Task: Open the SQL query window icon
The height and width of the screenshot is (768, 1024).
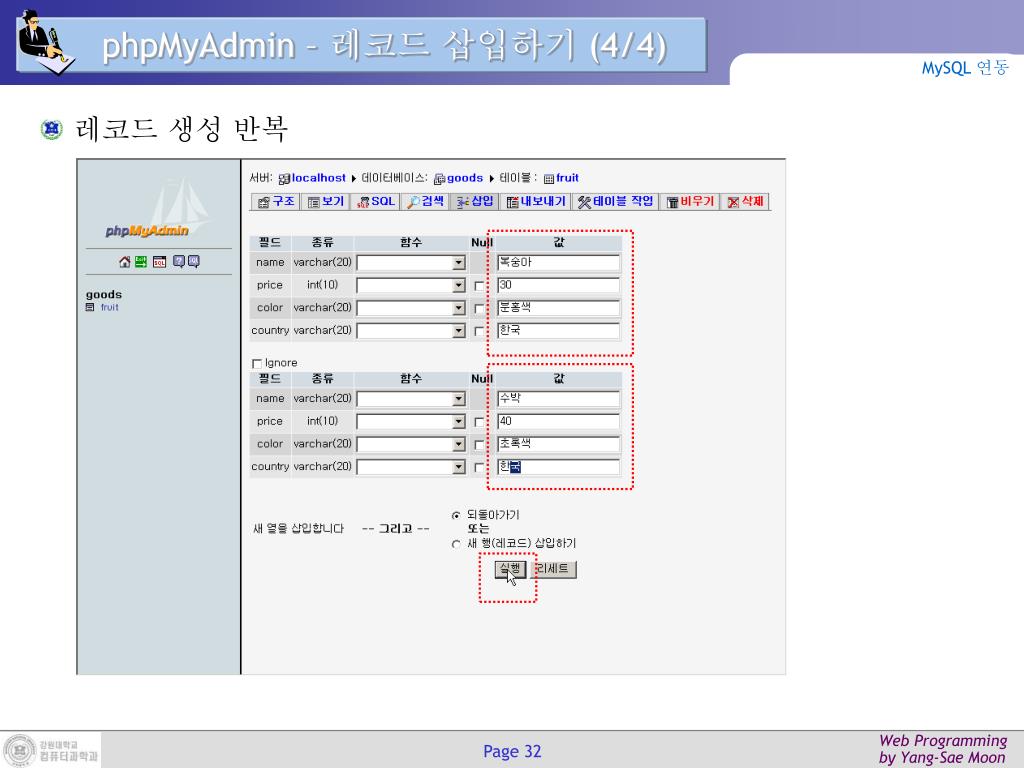Action: [x=159, y=262]
